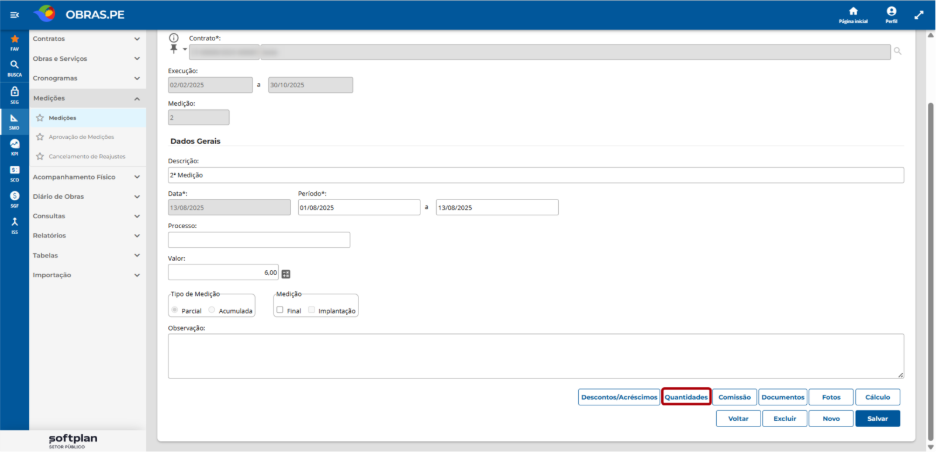Check the Final checkbox
The image size is (936, 453).
tap(279, 310)
